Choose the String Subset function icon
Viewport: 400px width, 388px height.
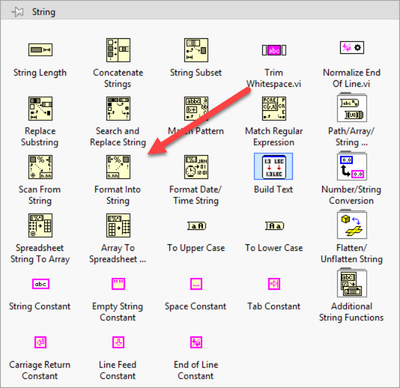click(196, 50)
